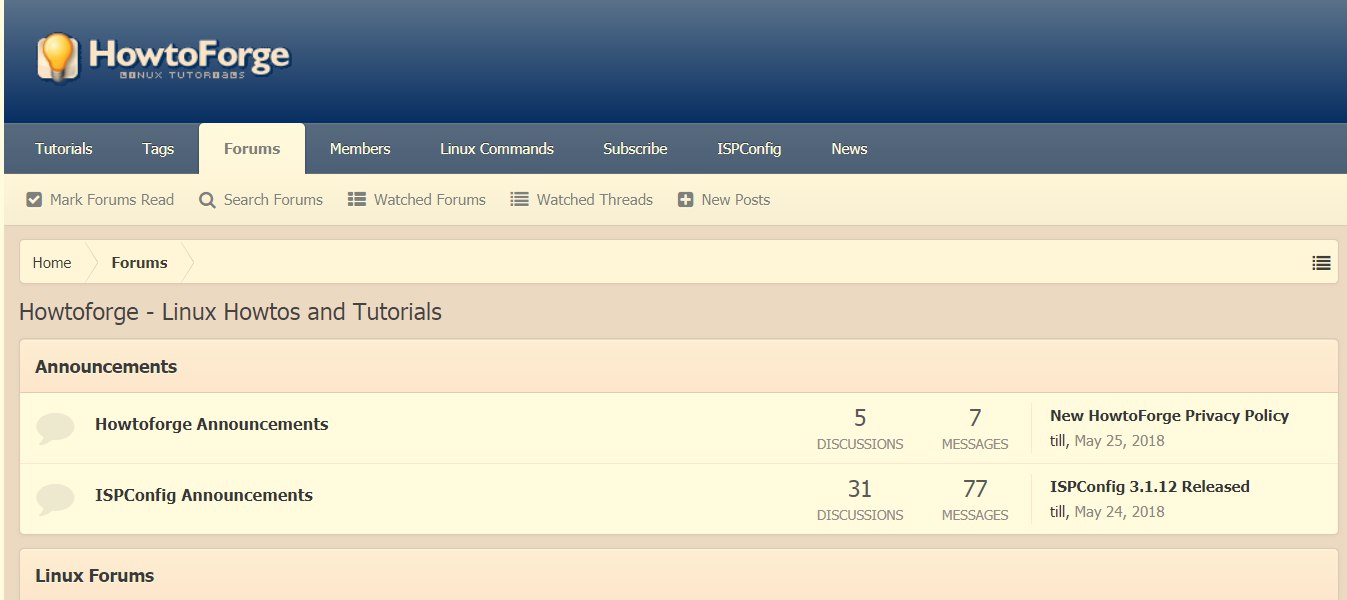Viewport: 1347px width, 600px height.
Task: Go to Home in the breadcrumb
Action: pyautogui.click(x=52, y=263)
